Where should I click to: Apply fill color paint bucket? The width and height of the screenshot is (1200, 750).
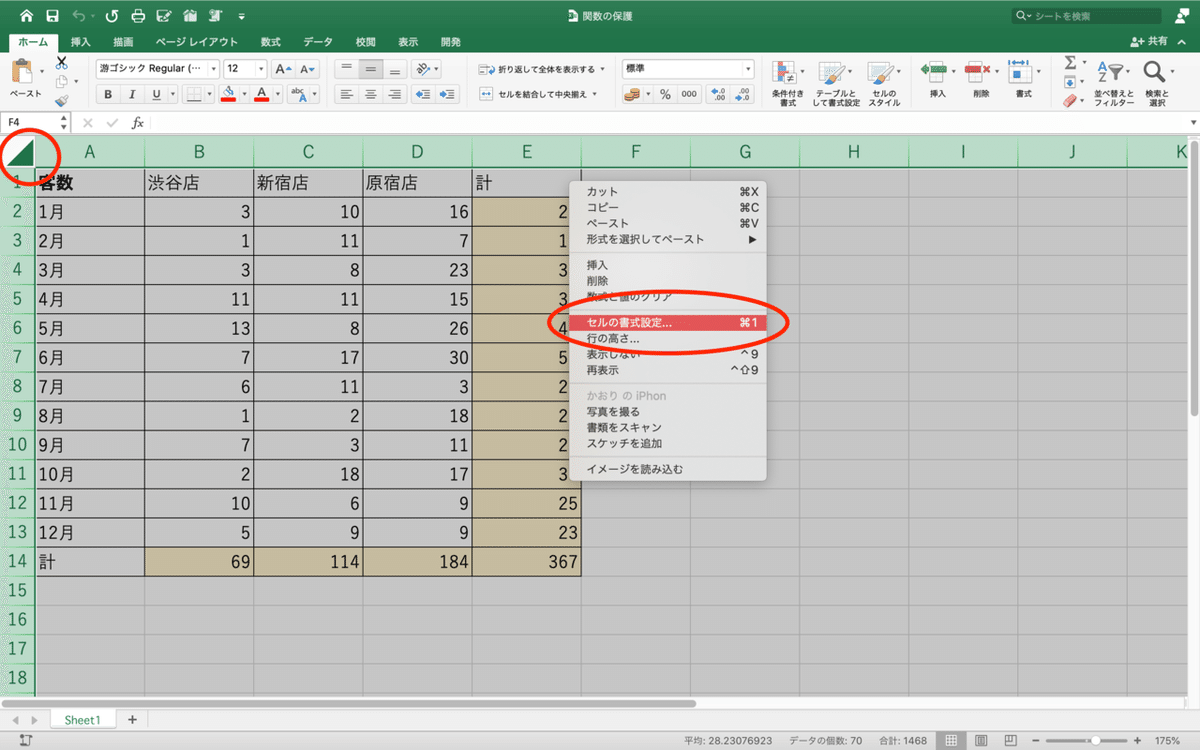tap(228, 95)
